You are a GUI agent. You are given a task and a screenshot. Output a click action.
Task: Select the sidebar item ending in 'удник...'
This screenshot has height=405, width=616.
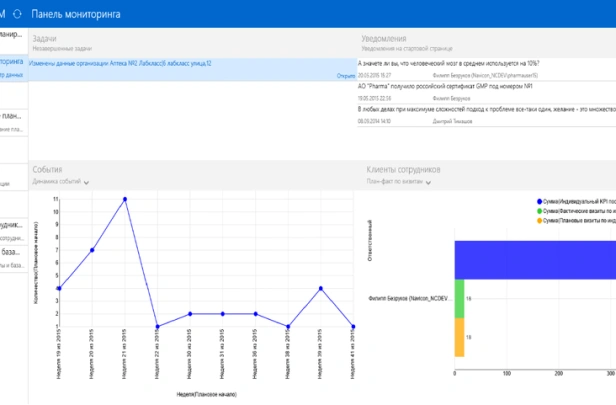pyautogui.click(x=14, y=225)
